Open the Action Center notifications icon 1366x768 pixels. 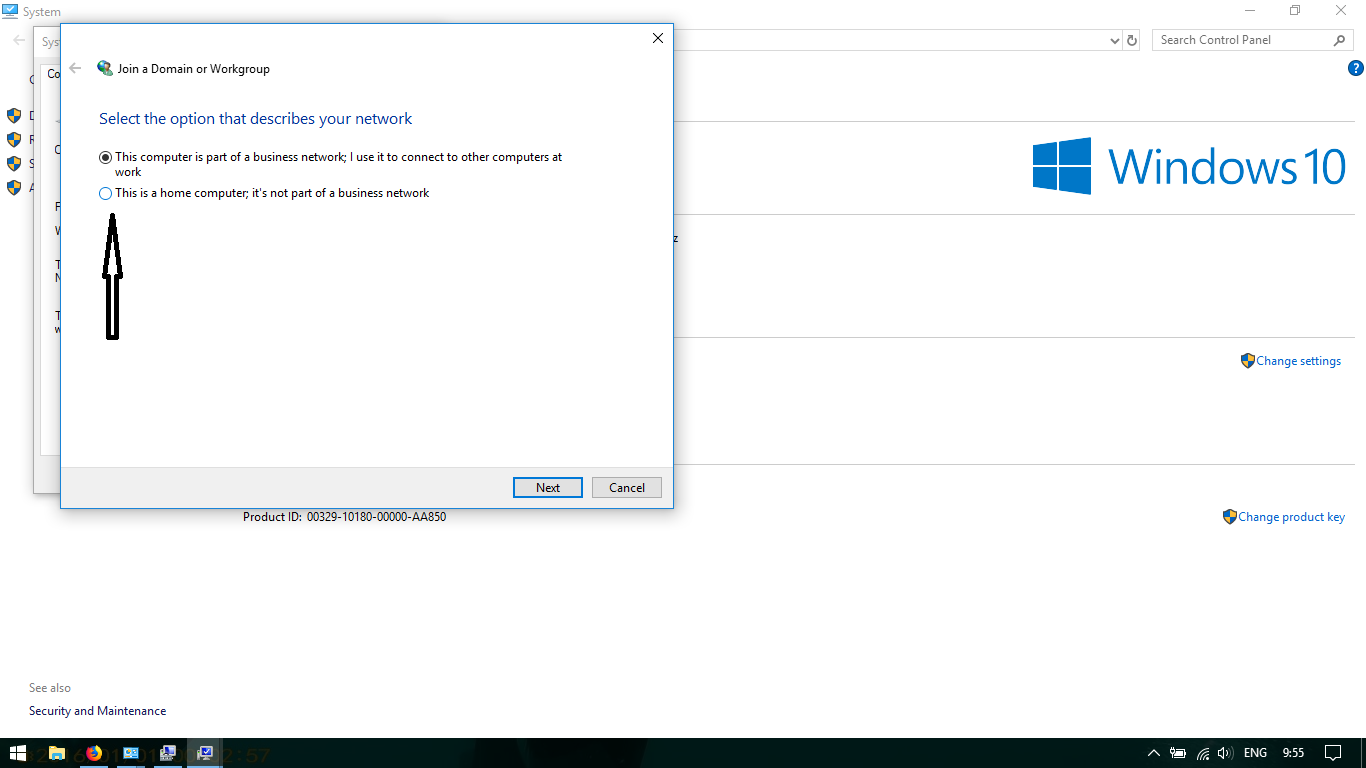coord(1332,753)
